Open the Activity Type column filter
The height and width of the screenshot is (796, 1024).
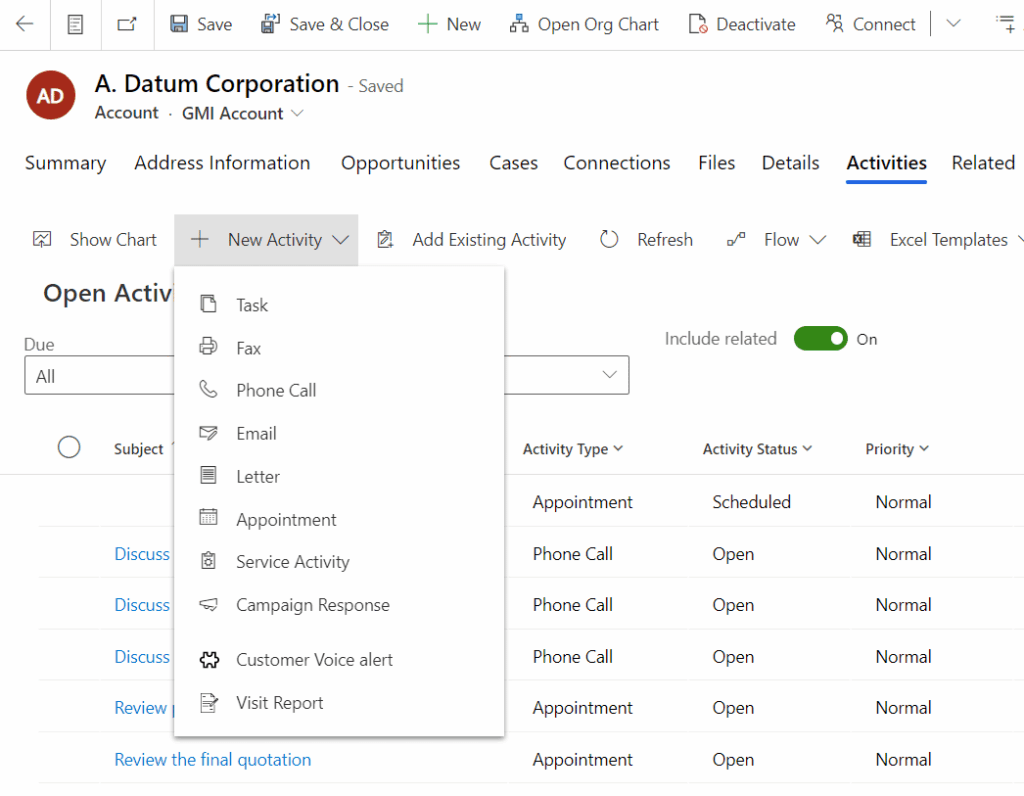pyautogui.click(x=573, y=449)
